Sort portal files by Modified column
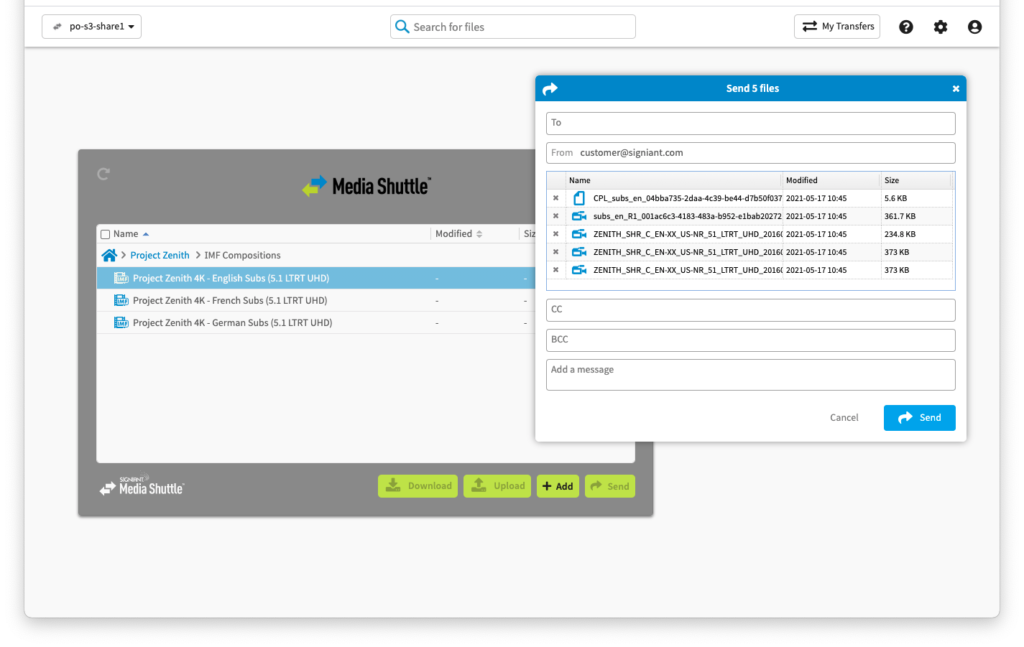The image size is (1024, 647). (x=458, y=234)
